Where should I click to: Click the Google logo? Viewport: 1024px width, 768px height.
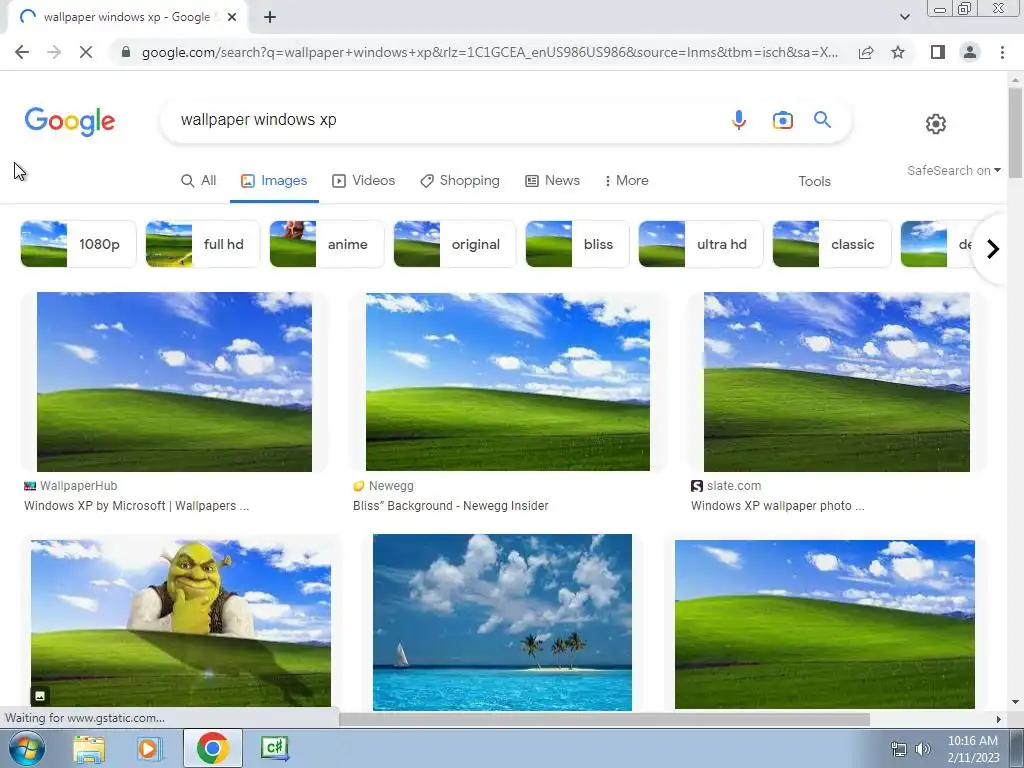[70, 121]
